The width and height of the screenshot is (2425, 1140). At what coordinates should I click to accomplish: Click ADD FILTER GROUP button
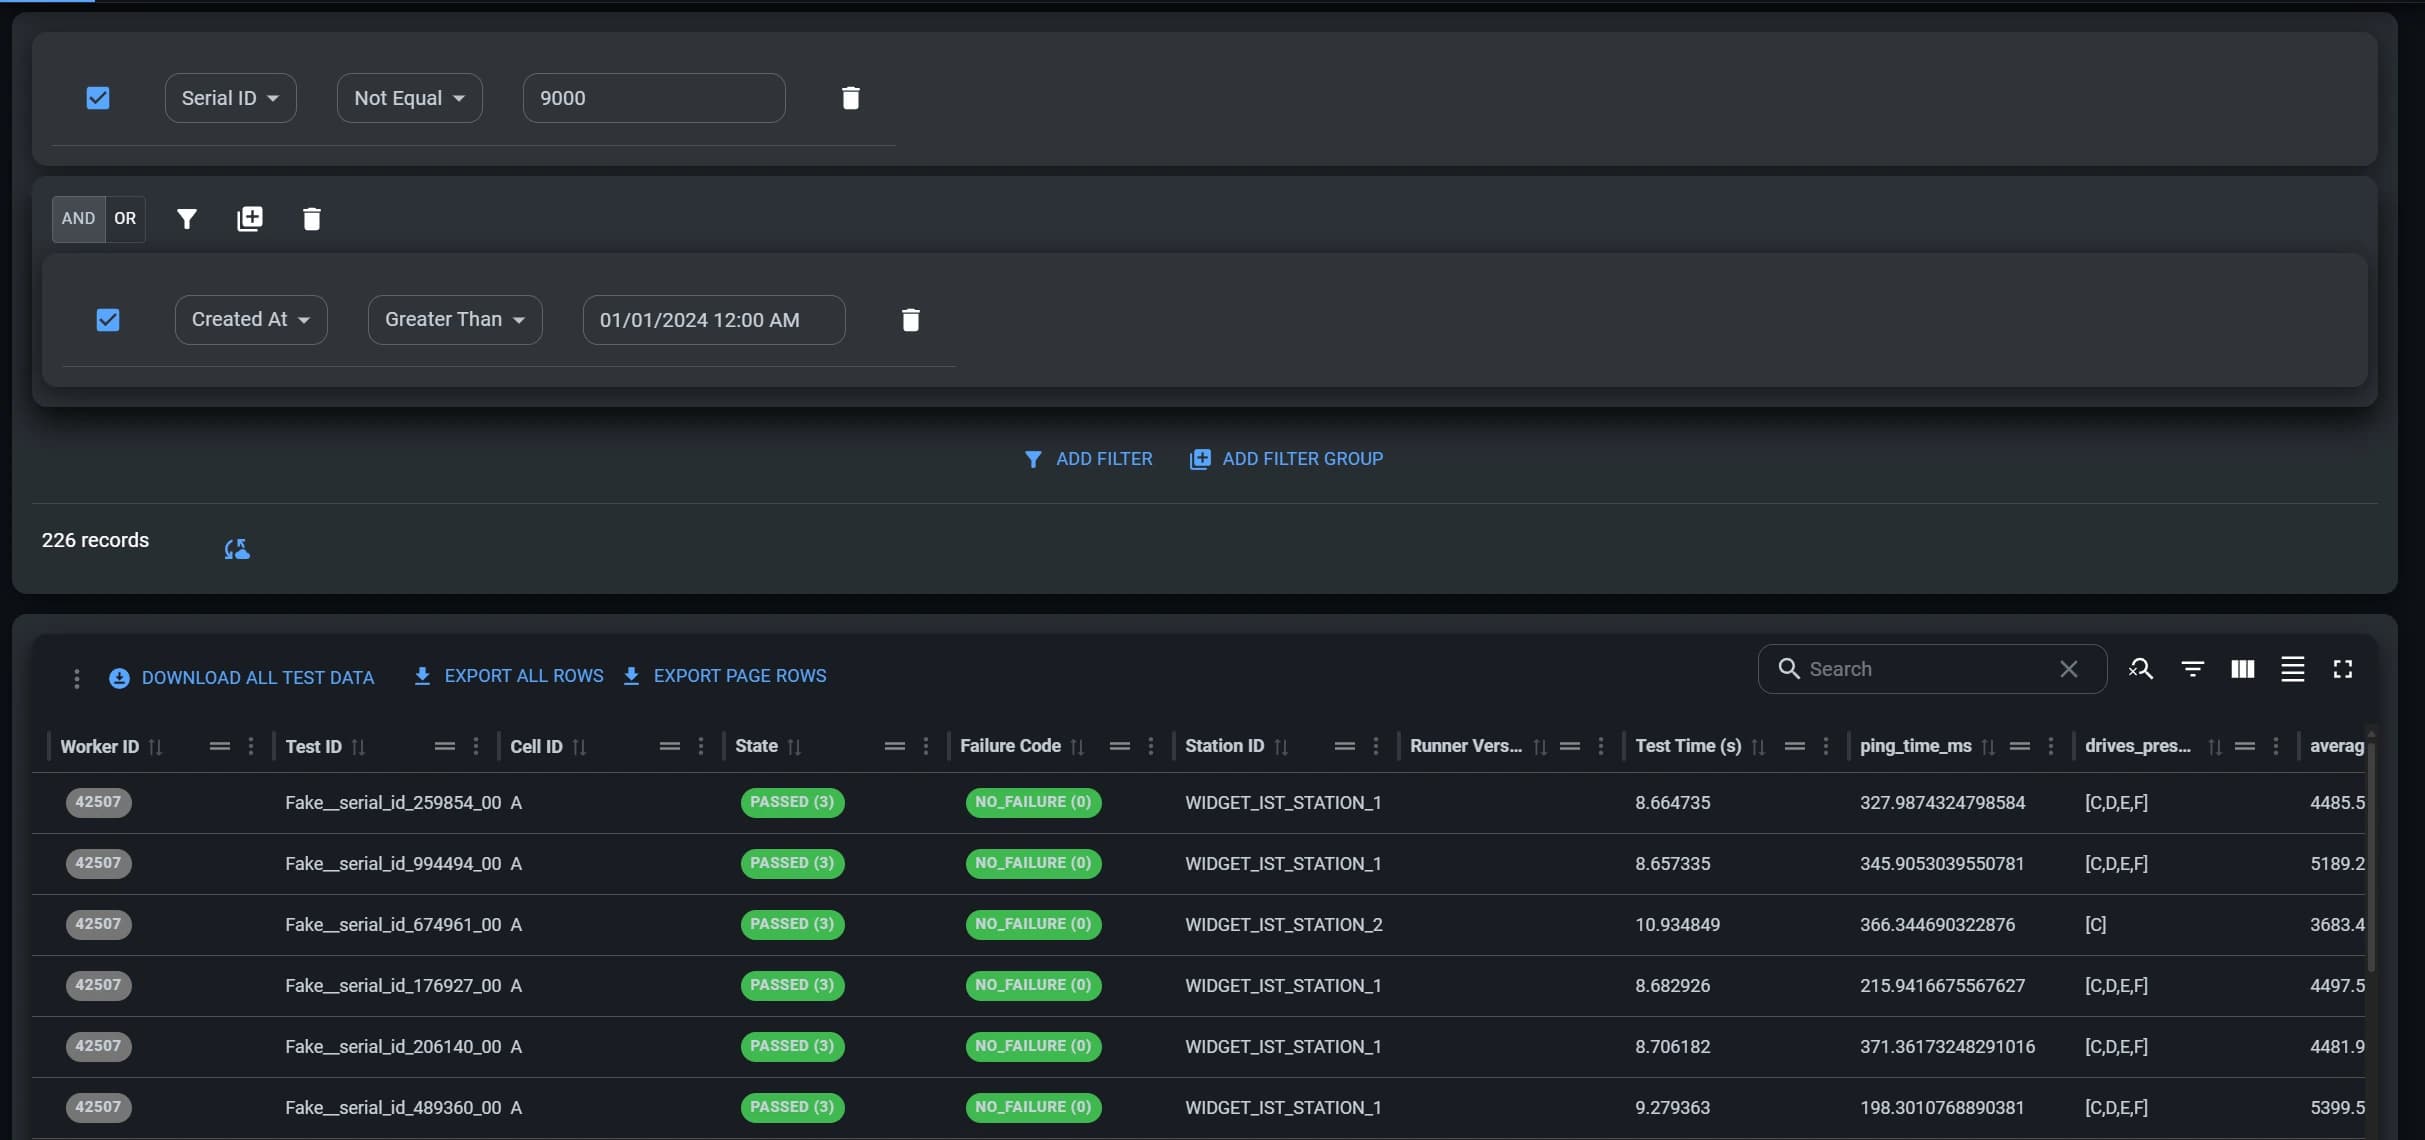click(x=1286, y=459)
